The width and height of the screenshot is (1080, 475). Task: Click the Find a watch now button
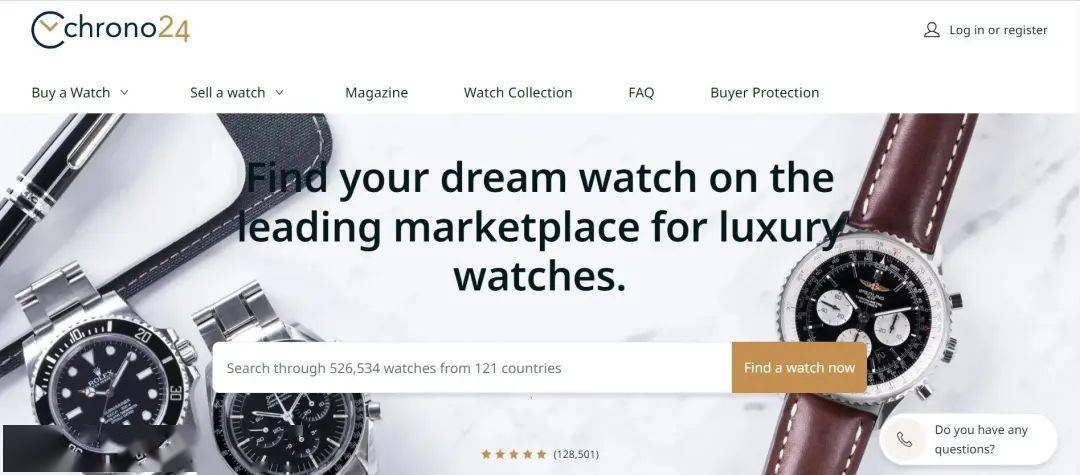pos(799,368)
